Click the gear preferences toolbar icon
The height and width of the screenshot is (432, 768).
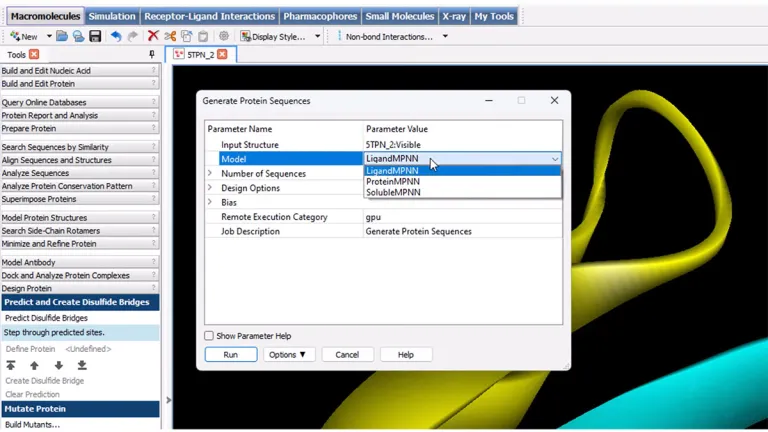[224, 36]
